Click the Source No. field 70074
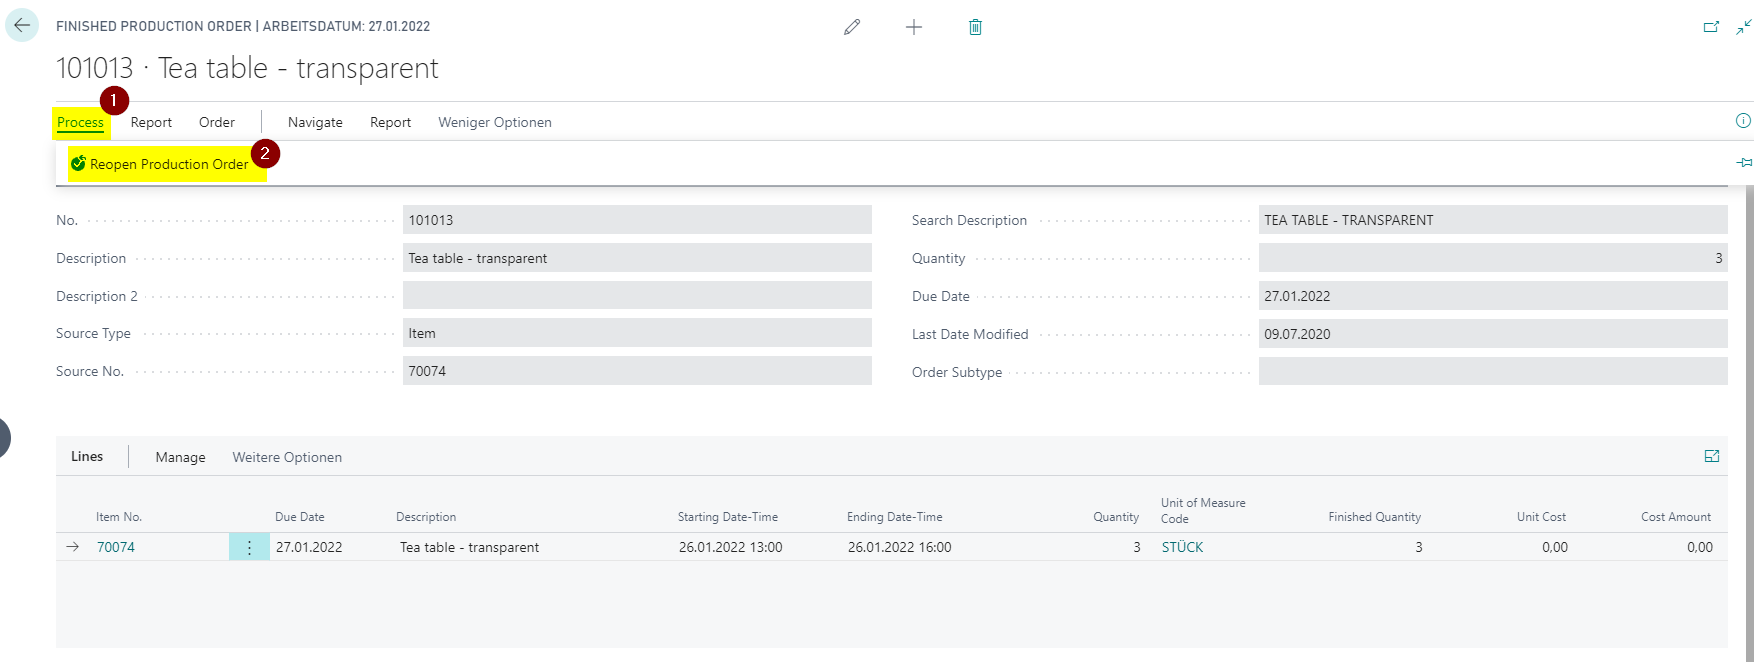 coord(637,371)
